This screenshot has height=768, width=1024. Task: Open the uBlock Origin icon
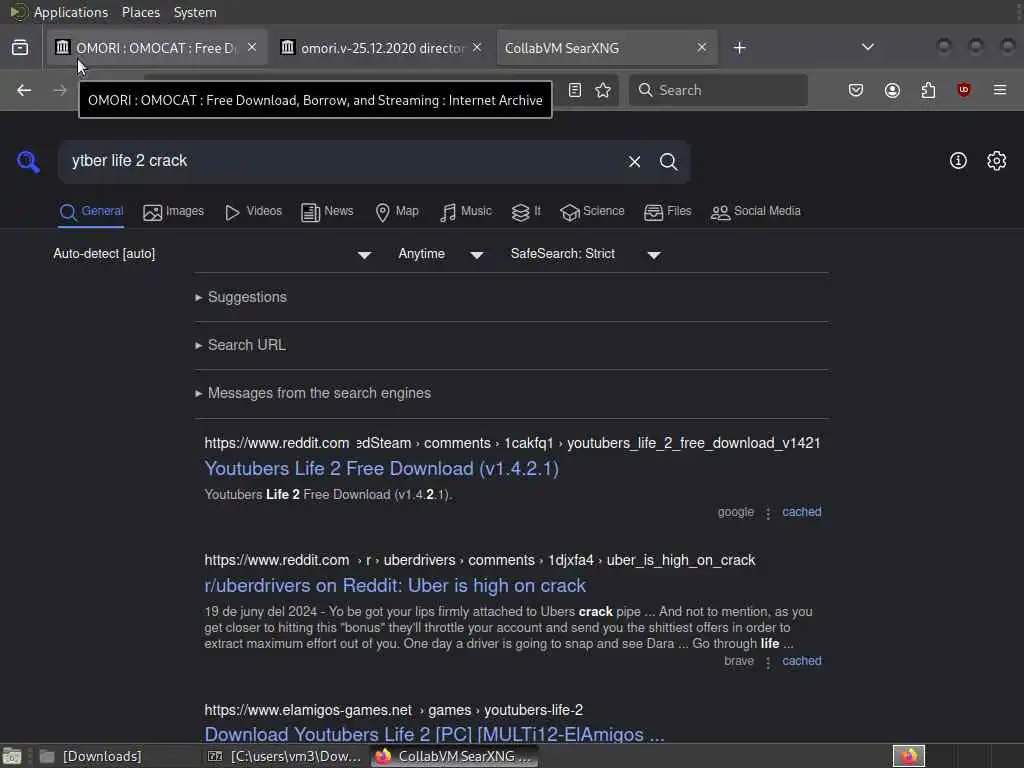point(963,90)
